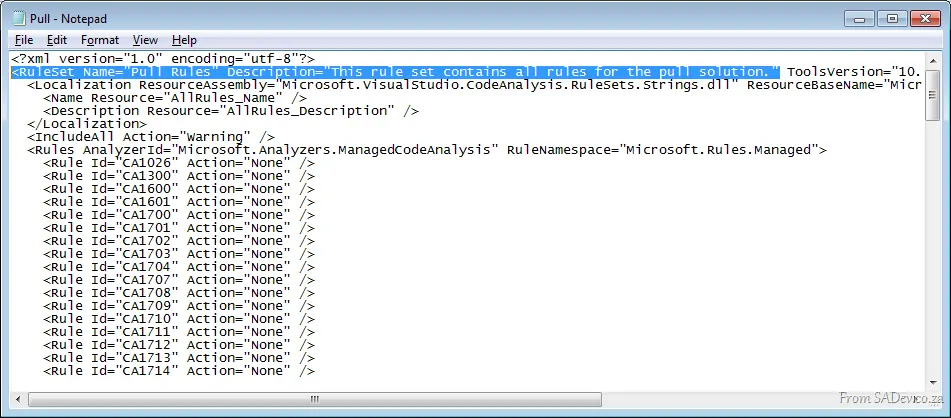Click the Rule Id="CA1601" line
This screenshot has width=951, height=418.
(x=179, y=202)
